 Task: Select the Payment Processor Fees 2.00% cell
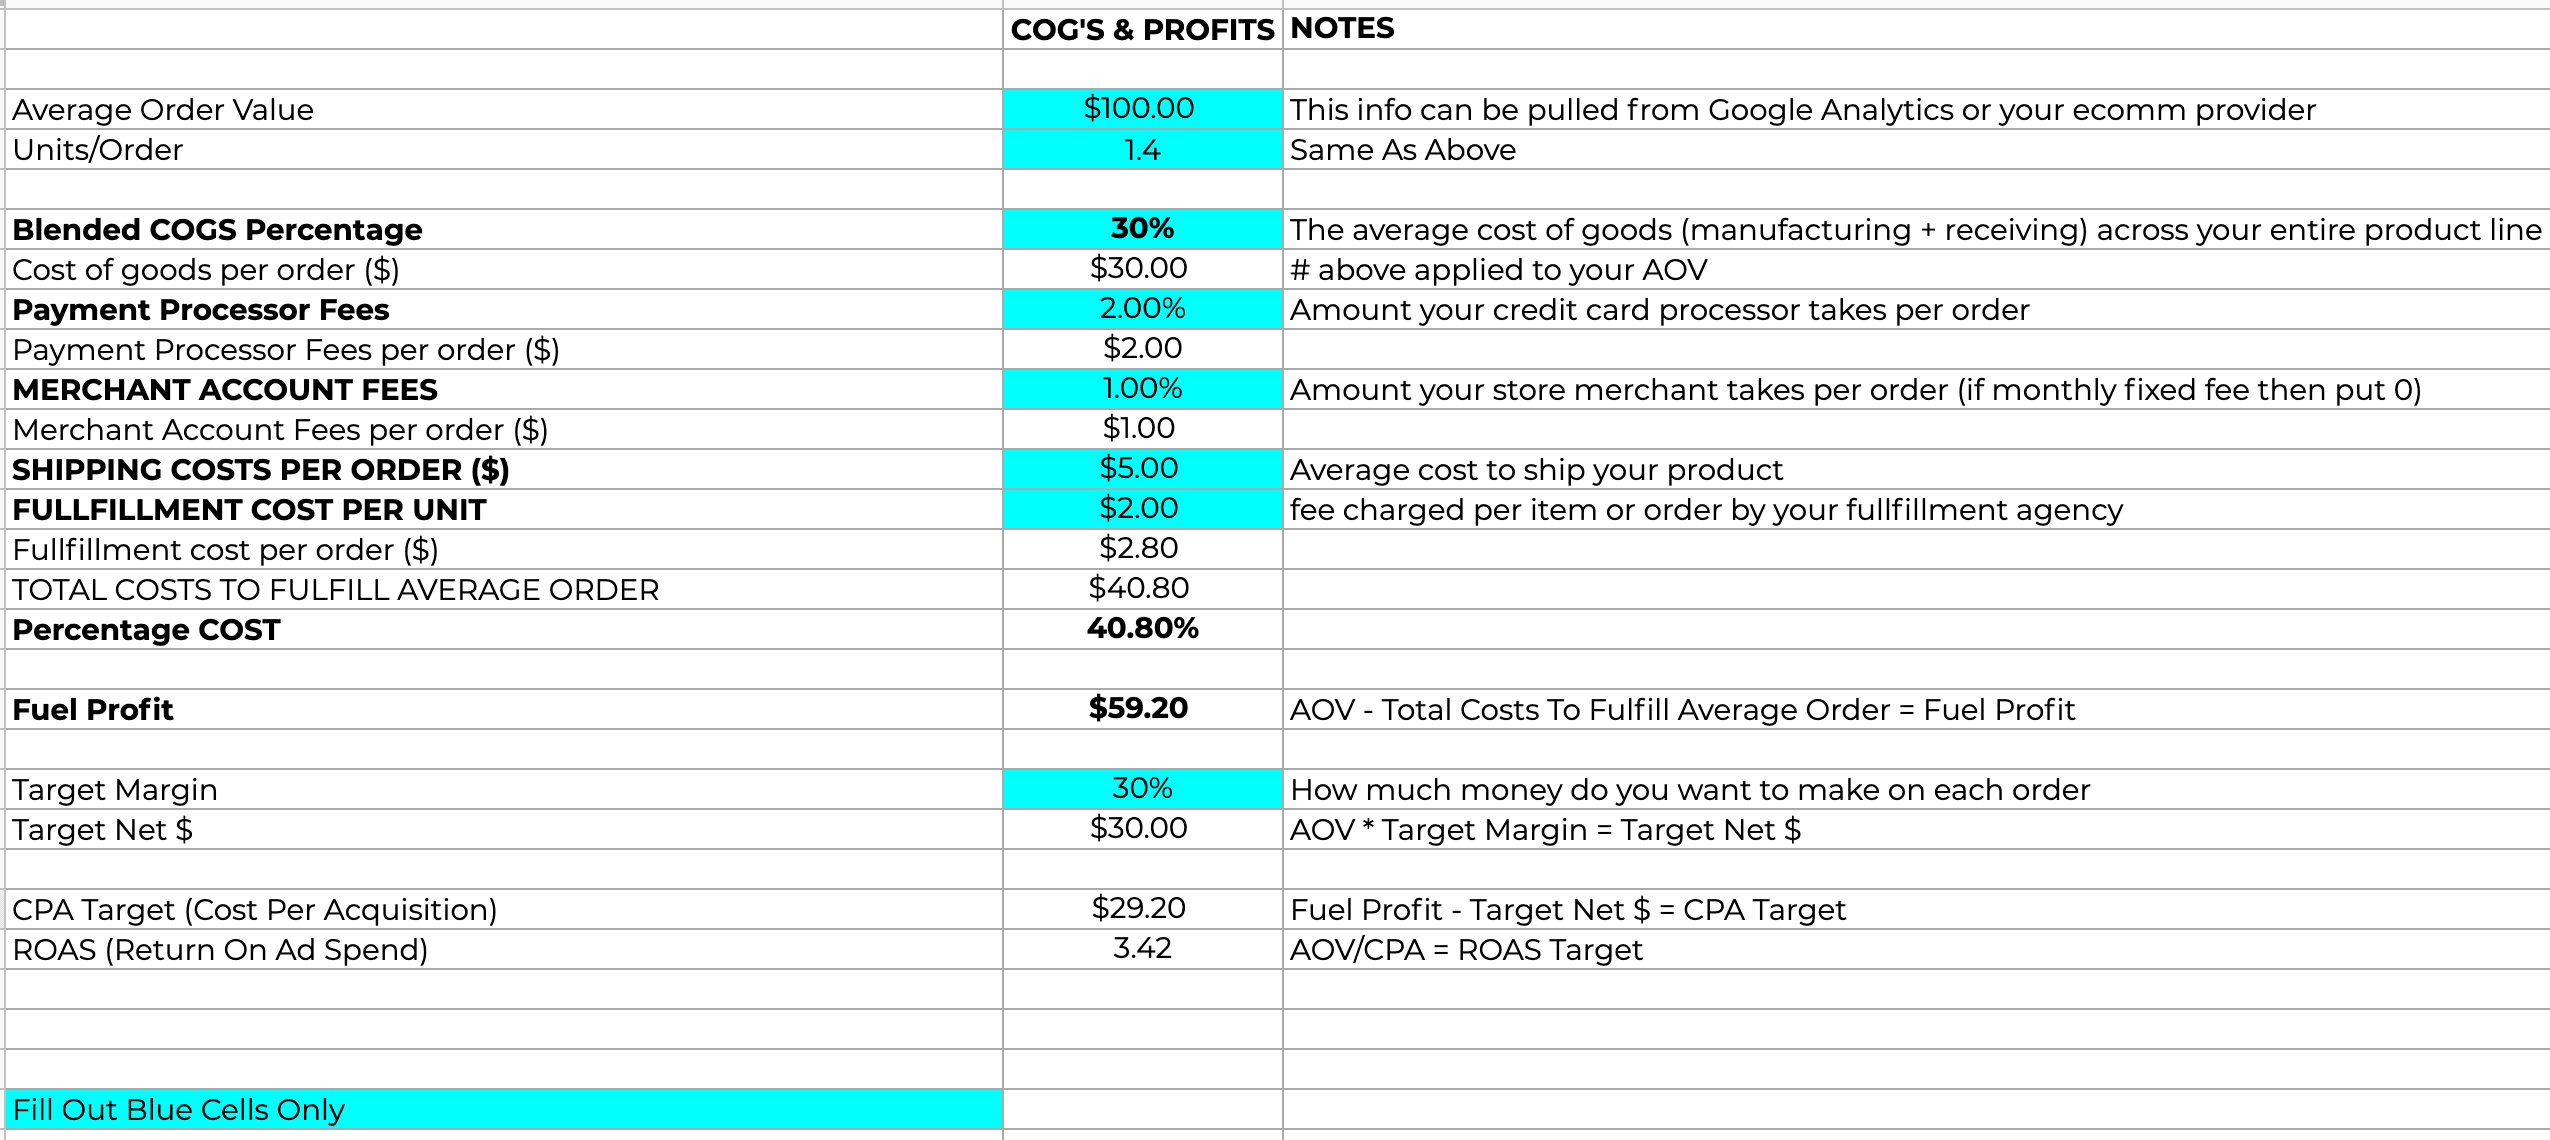tap(1141, 309)
